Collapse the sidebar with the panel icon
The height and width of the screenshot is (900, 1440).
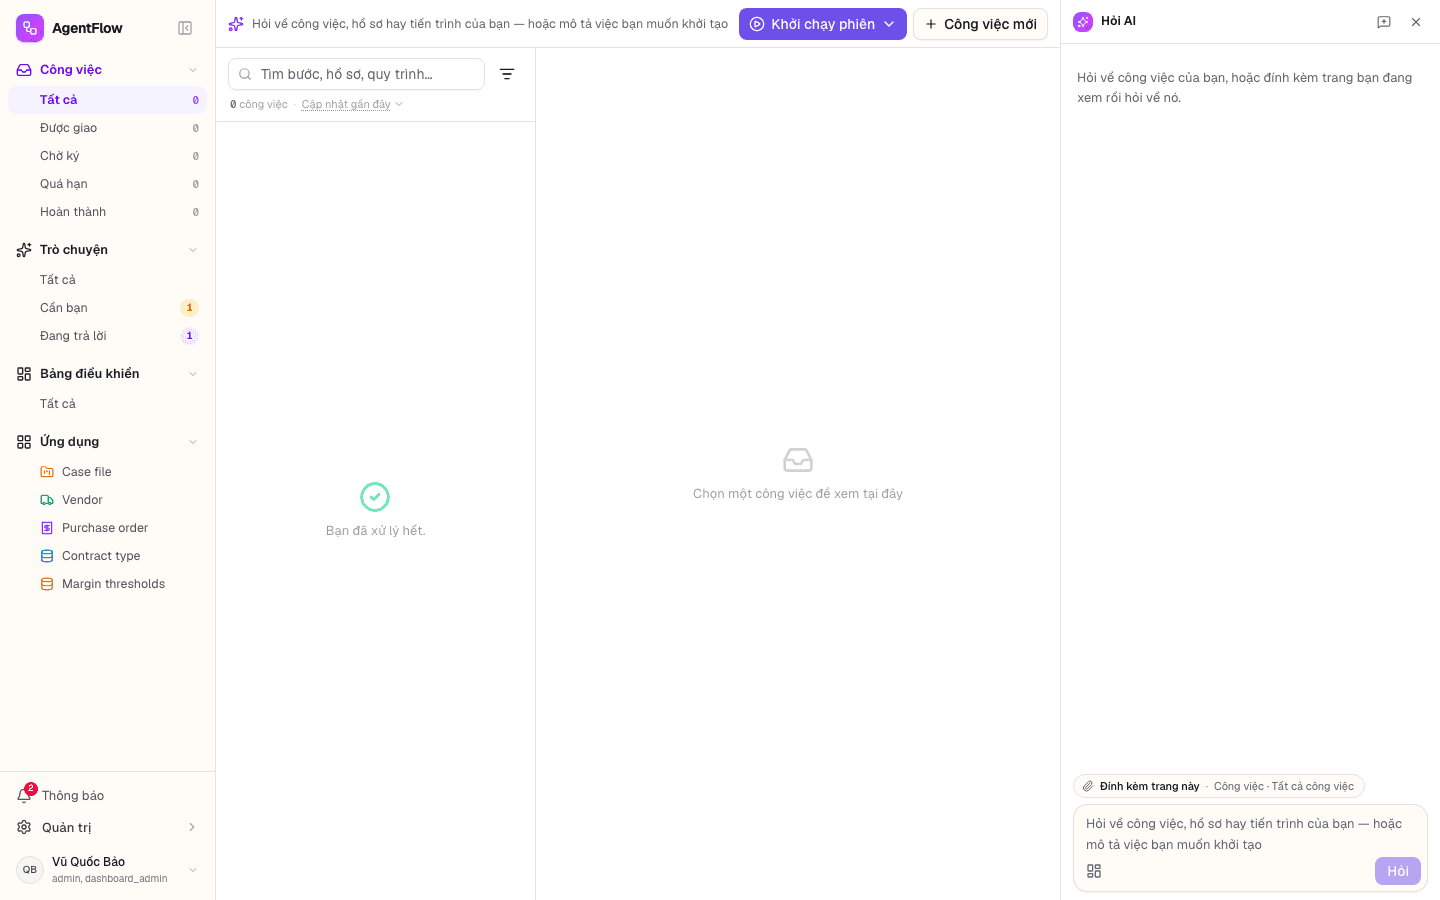pos(185,28)
